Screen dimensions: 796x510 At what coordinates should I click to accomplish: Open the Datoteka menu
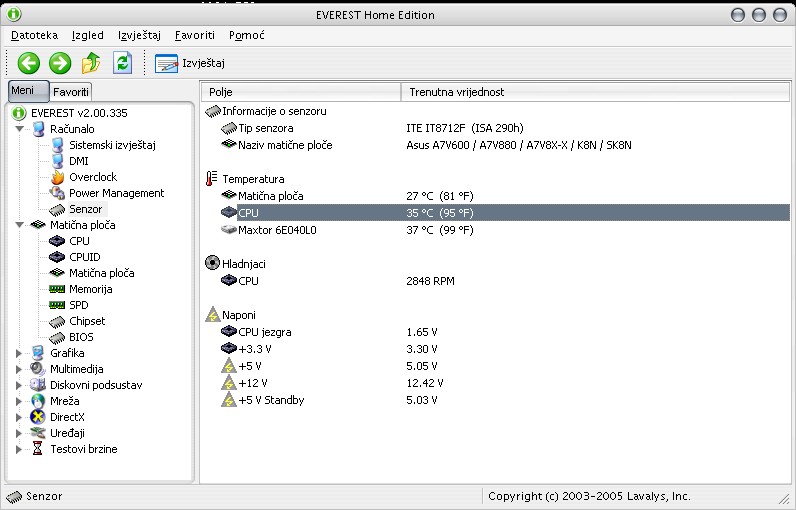click(35, 35)
